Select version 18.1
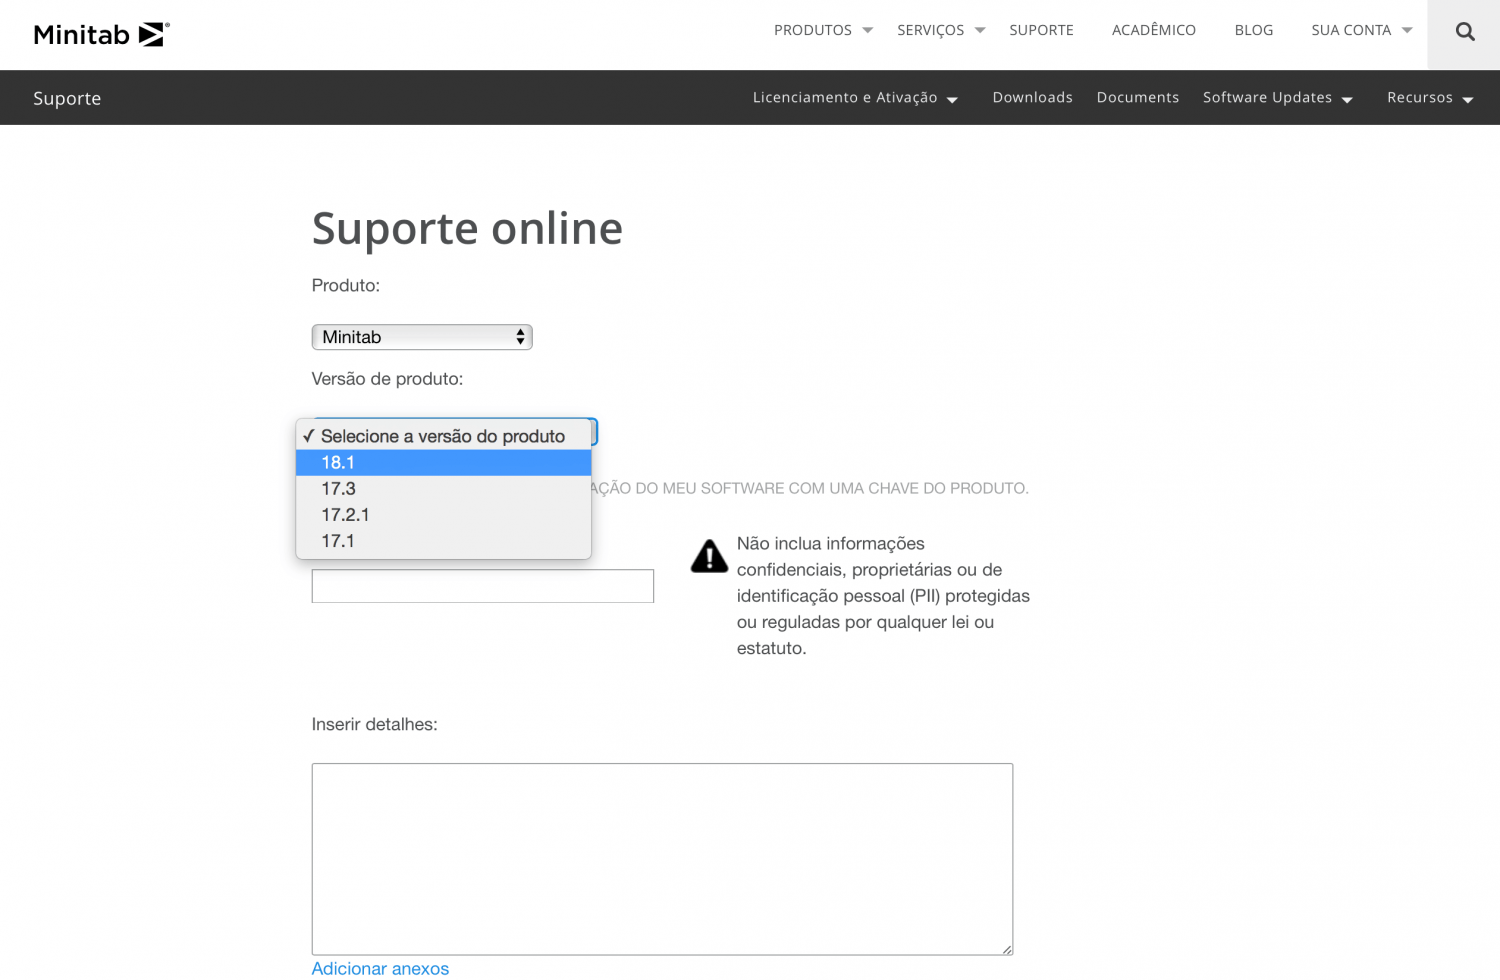Screen dimensions: 1500x980 tap(443, 462)
